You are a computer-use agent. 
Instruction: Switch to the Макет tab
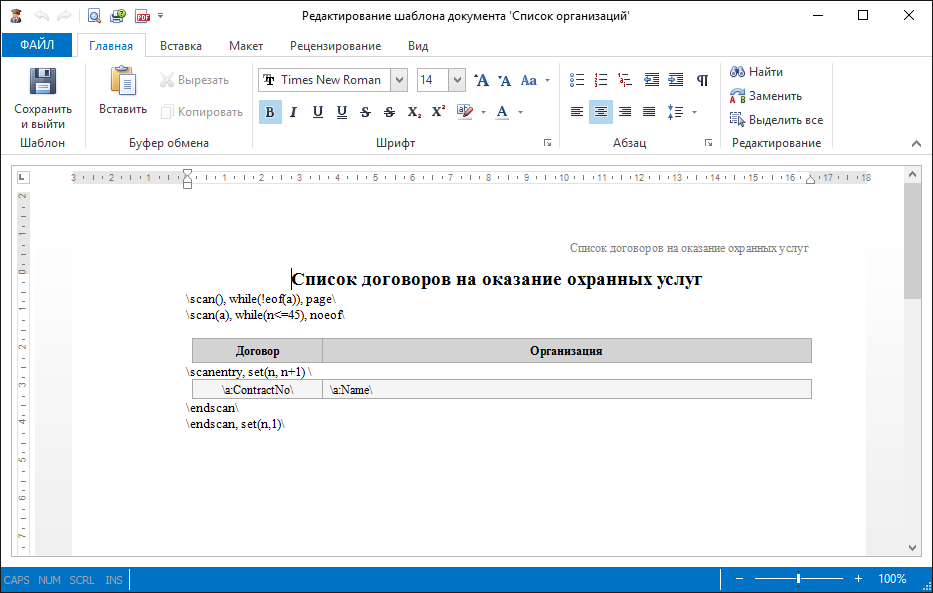pyautogui.click(x=246, y=46)
